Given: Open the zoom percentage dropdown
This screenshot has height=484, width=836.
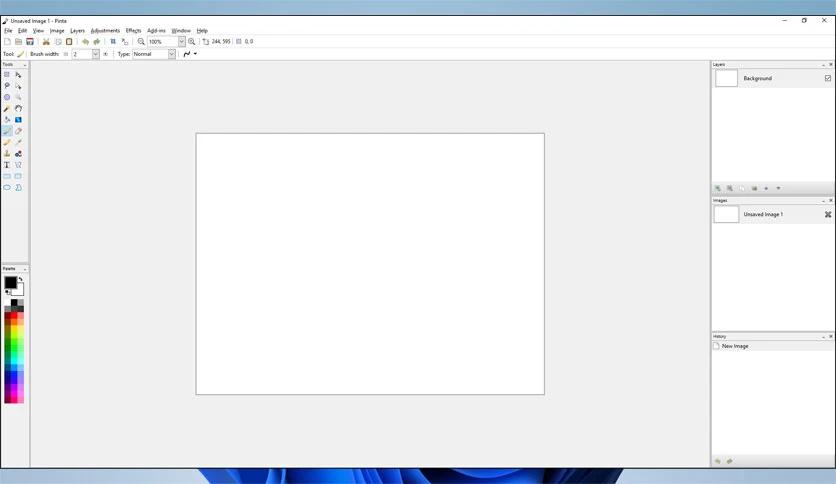Looking at the screenshot, I should click(x=181, y=42).
